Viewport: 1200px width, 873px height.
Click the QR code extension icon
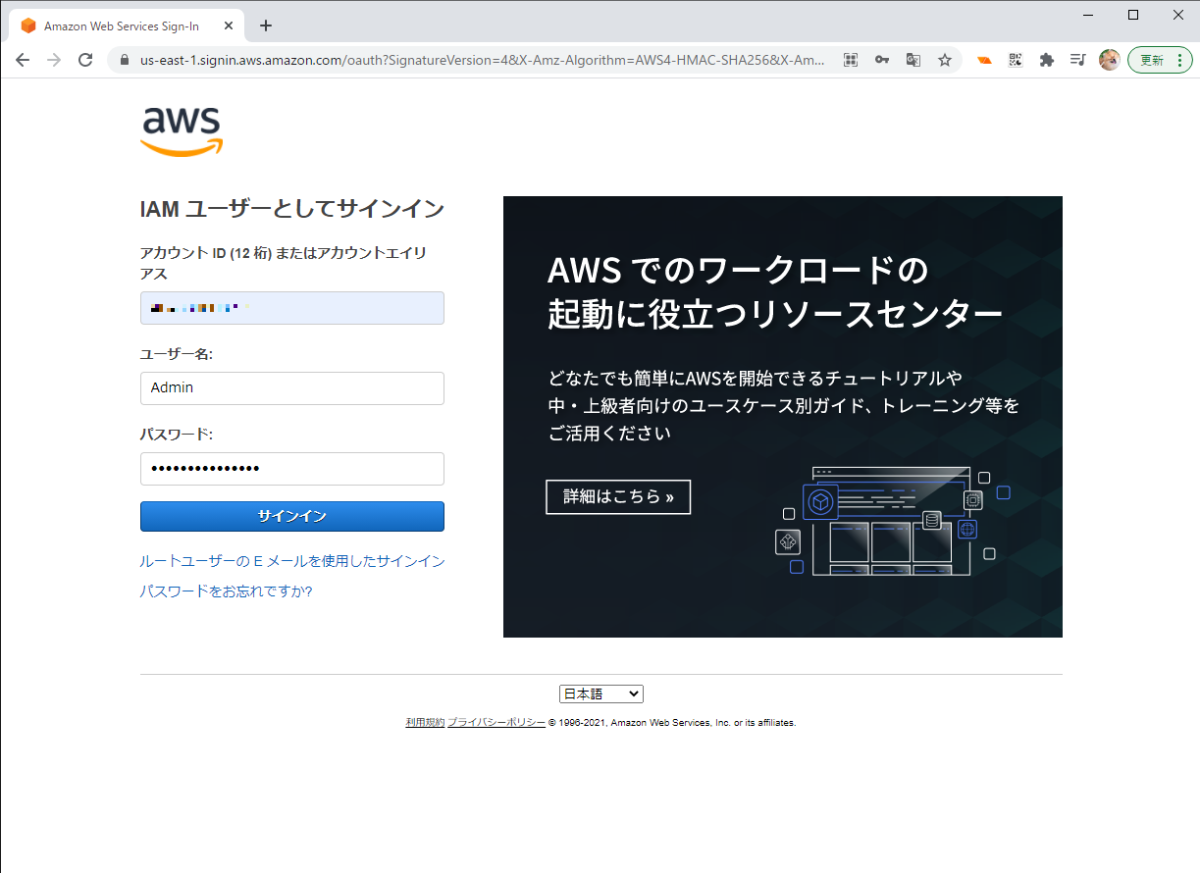(1015, 60)
